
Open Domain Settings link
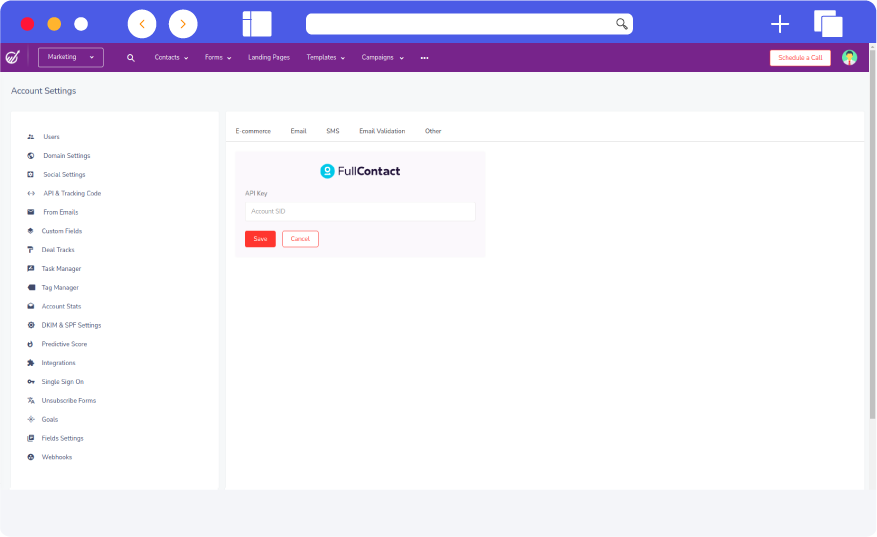[67, 156]
